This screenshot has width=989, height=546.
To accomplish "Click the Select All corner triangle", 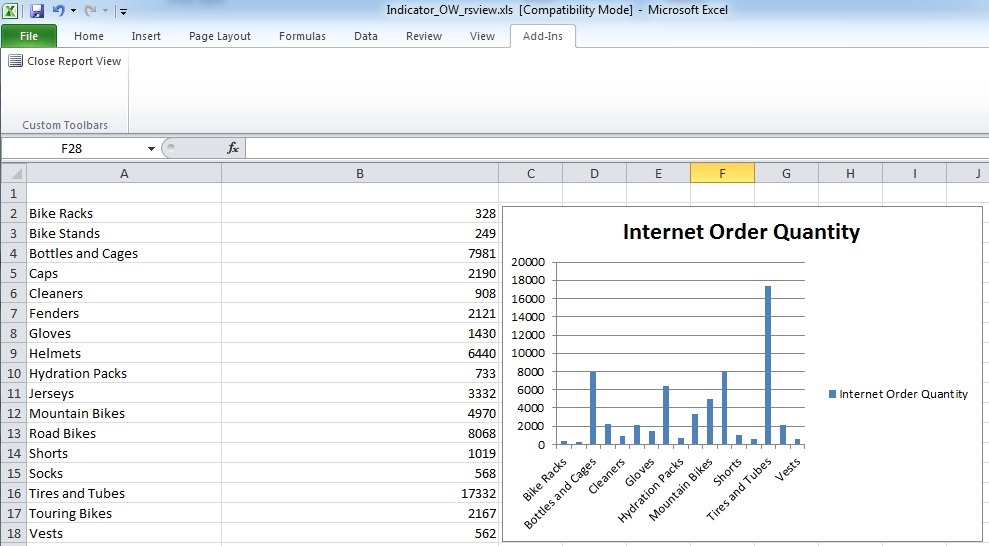I will (x=14, y=173).
